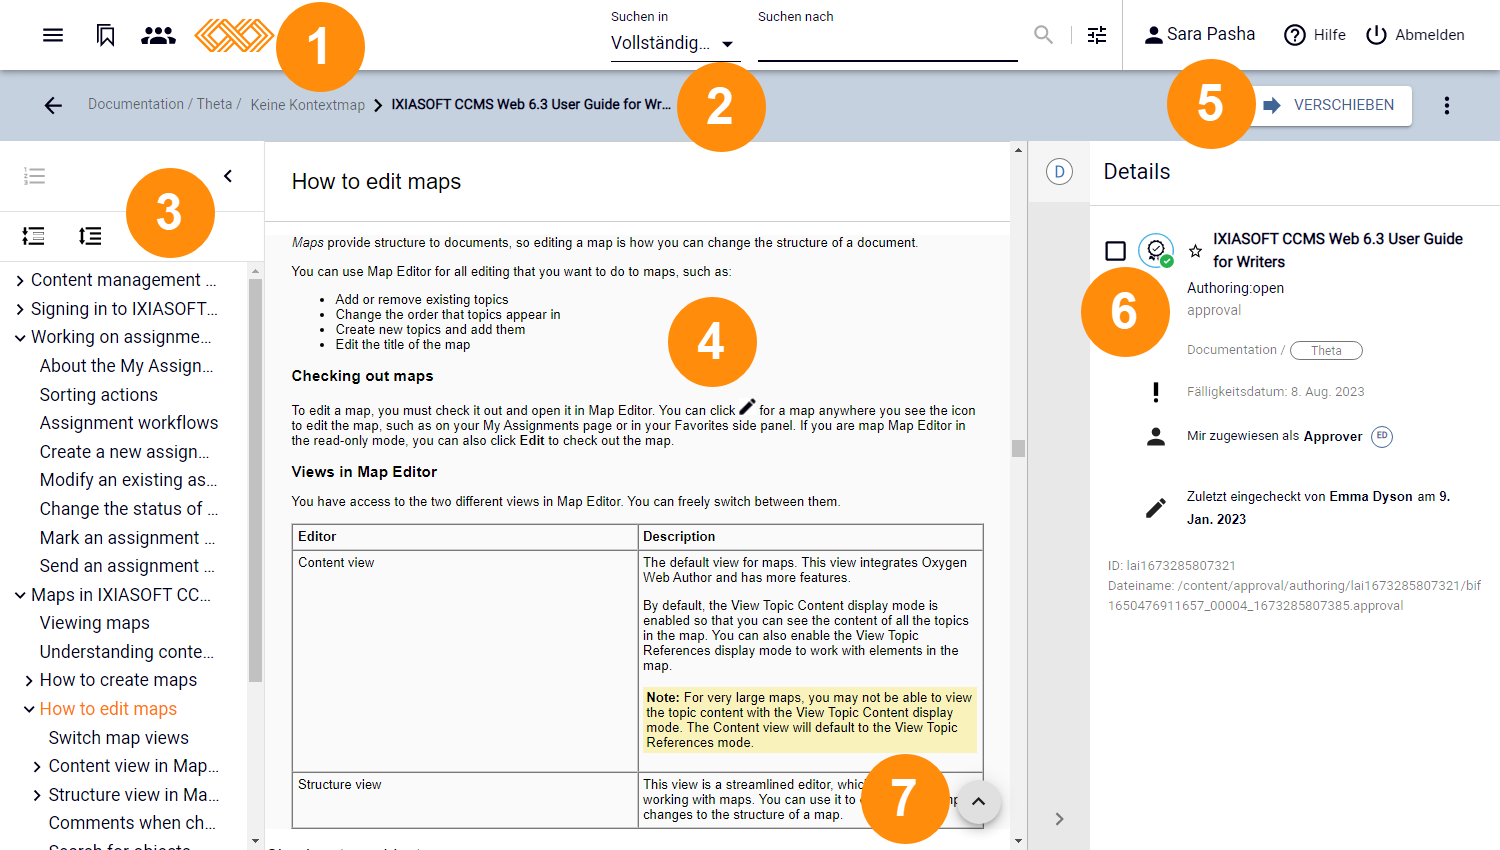Click the Documentation / Theta breadcrumb

[164, 104]
